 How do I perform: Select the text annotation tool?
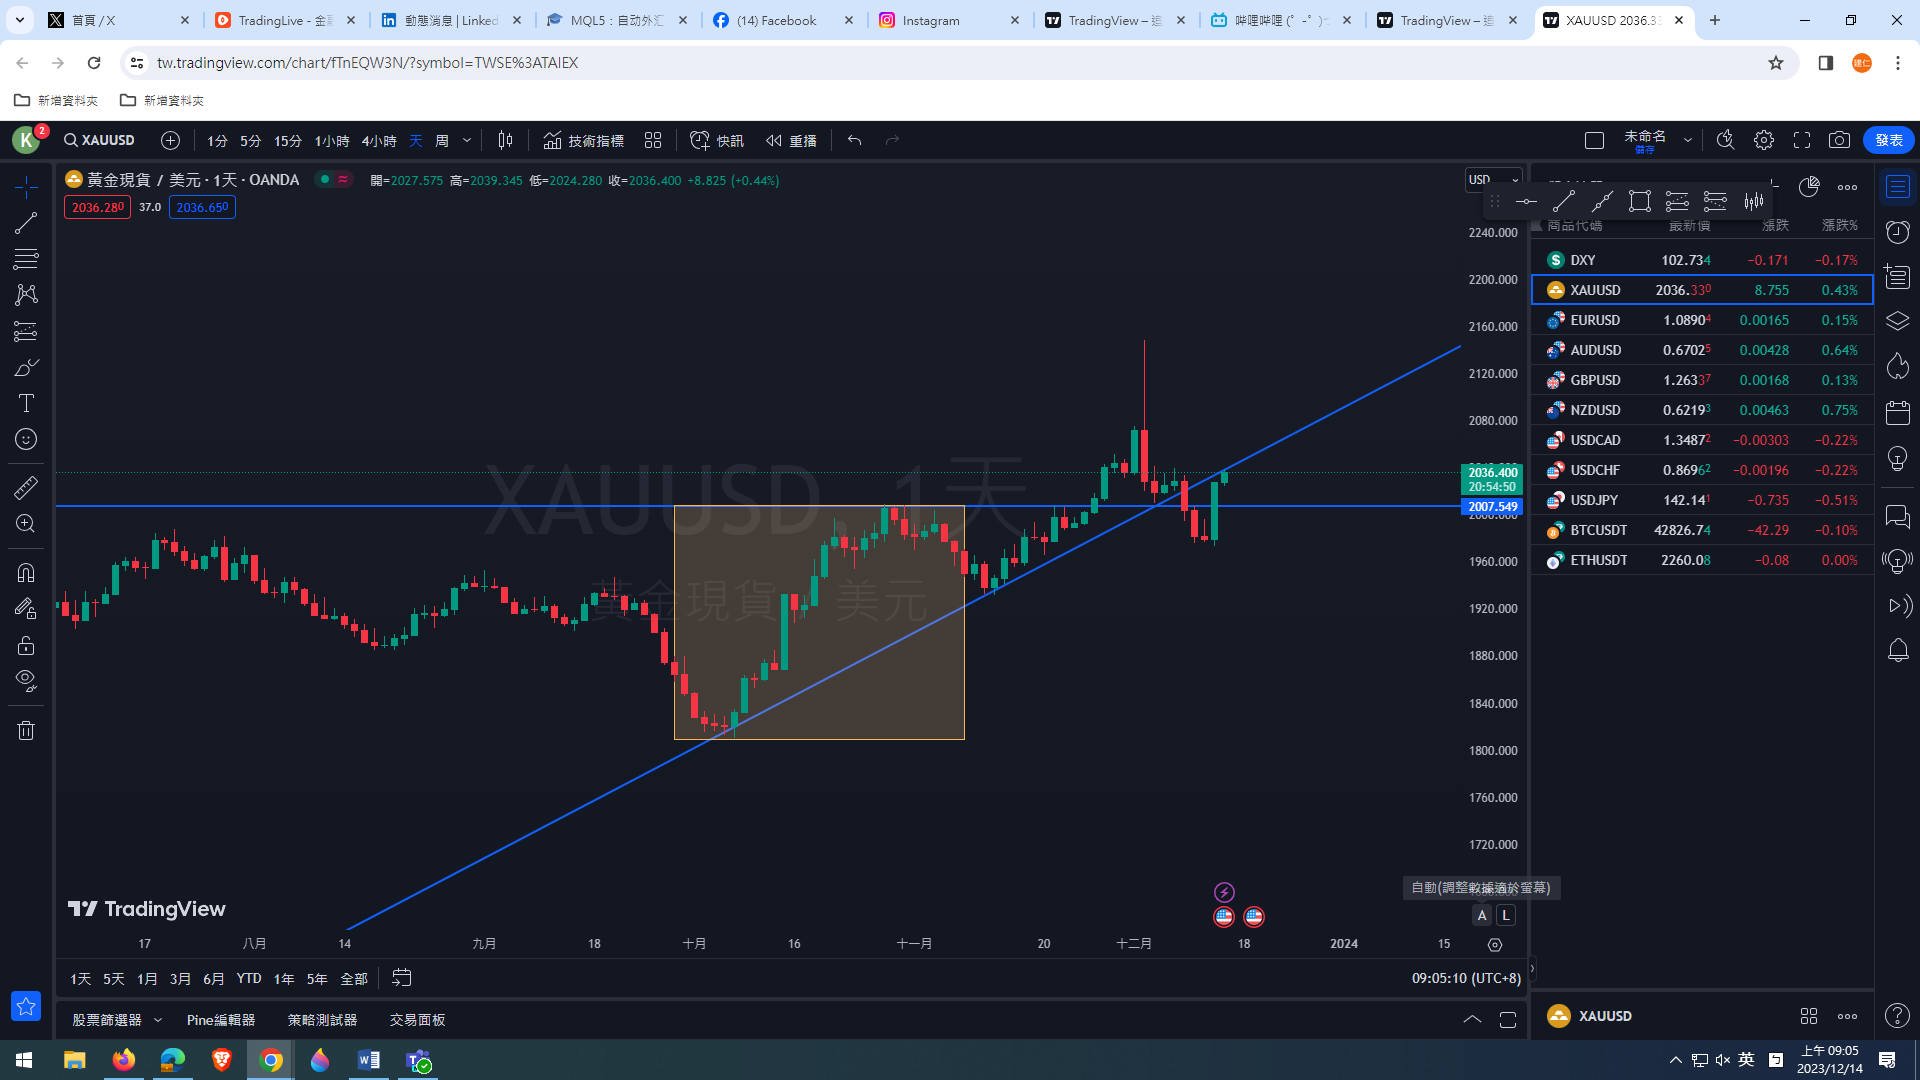26,403
